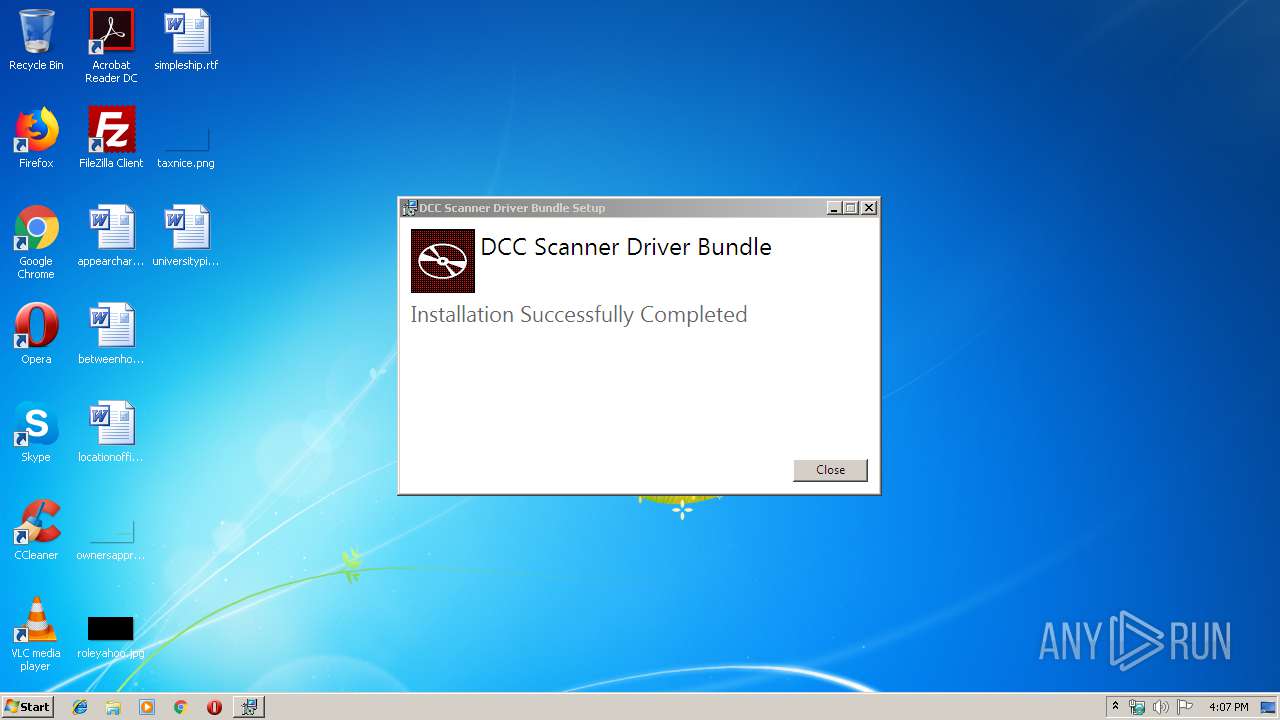
Task: Select roleyahoo.jpg file on desktop
Action: click(111, 637)
